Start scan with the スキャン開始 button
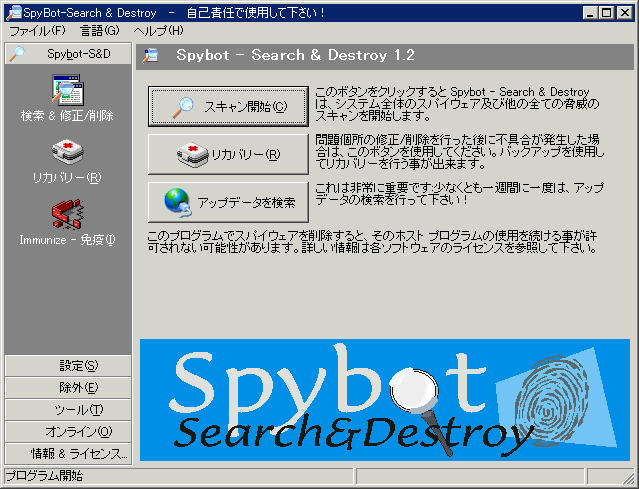Screen dimensions: 639x489 pos(228,106)
